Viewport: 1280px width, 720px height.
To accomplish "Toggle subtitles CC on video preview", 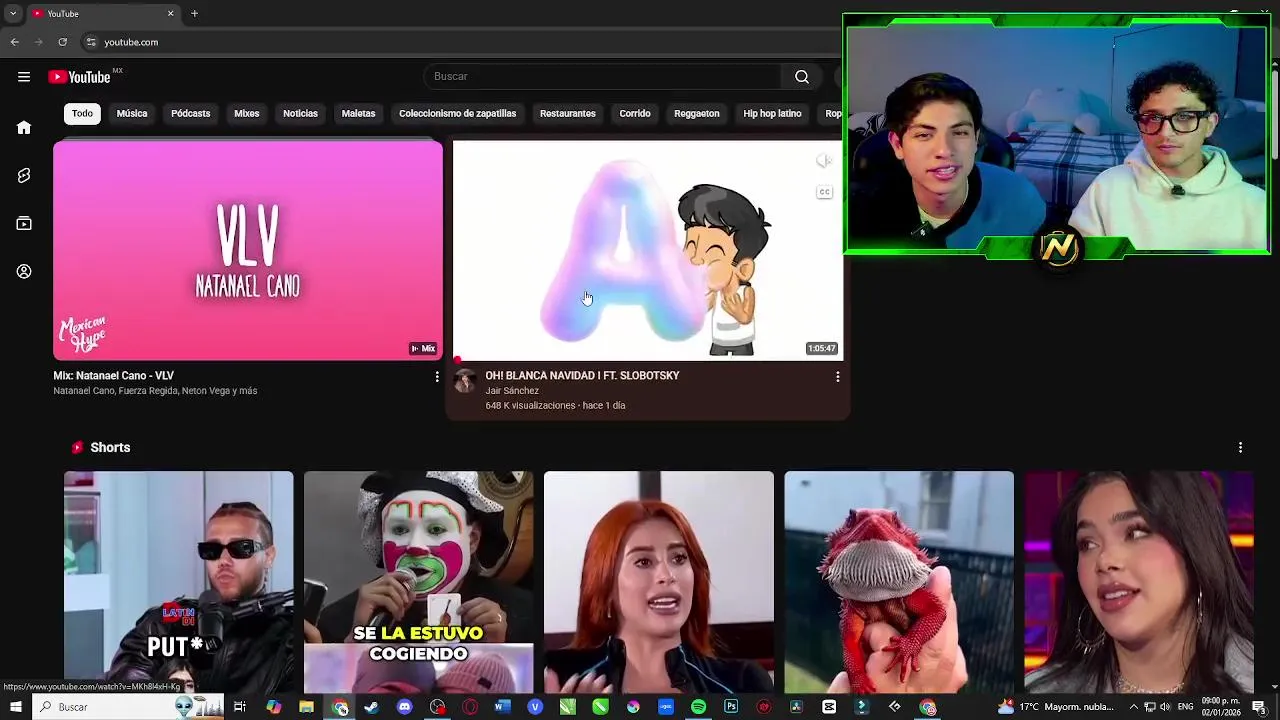I will (x=824, y=192).
